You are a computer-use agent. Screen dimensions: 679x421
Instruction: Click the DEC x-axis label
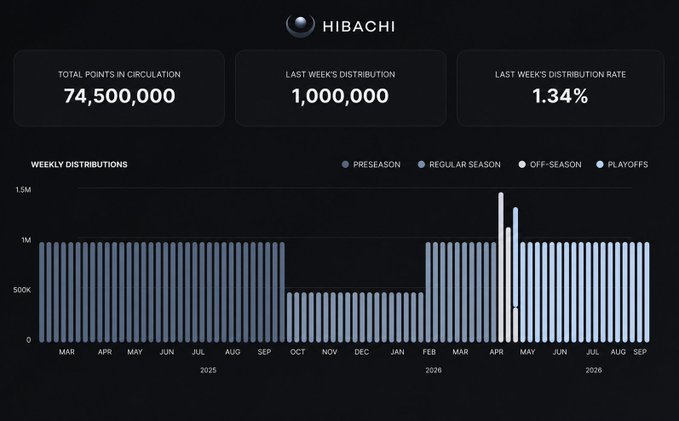point(362,352)
